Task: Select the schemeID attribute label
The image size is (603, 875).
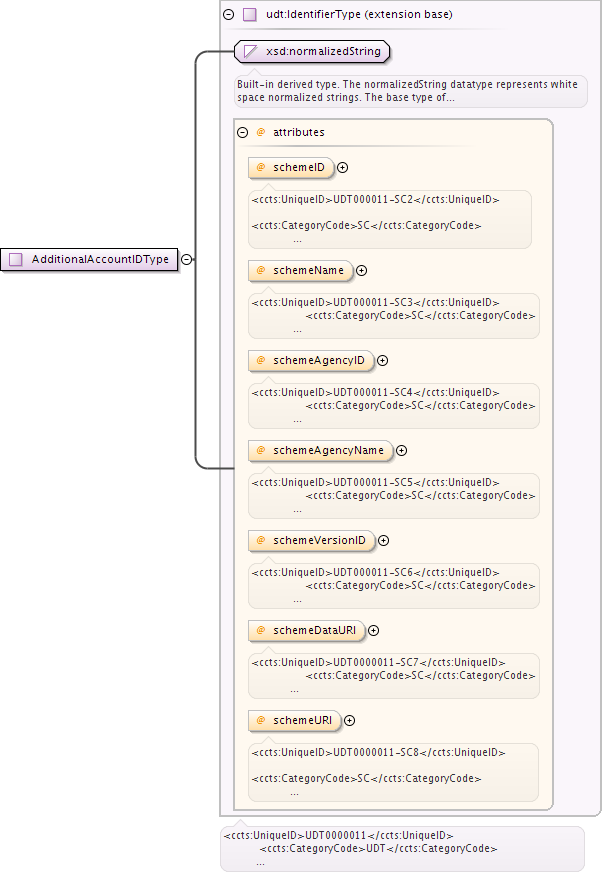Action: (x=298, y=167)
